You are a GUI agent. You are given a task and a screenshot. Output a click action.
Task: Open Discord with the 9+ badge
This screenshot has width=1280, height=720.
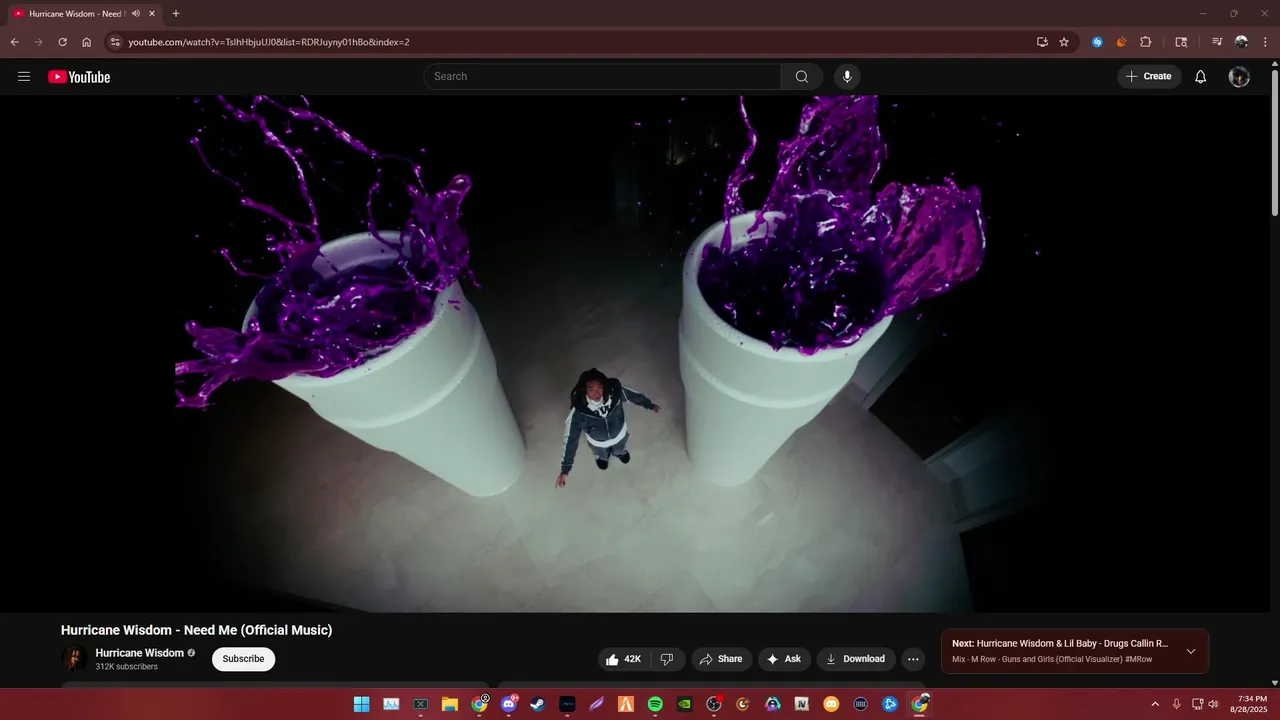tap(509, 704)
